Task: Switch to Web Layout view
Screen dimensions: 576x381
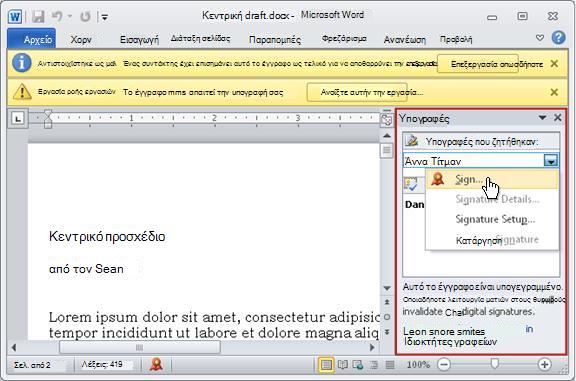Action: click(358, 365)
